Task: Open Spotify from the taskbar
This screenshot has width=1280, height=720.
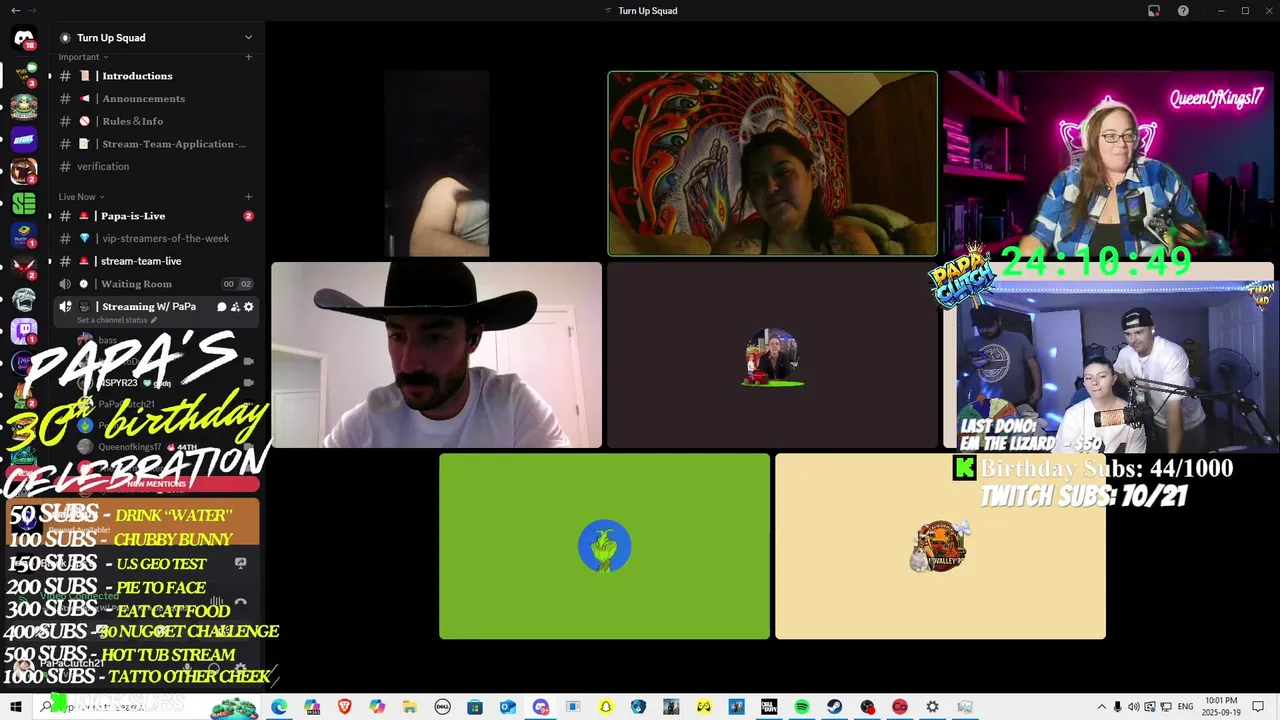Action: coord(802,707)
